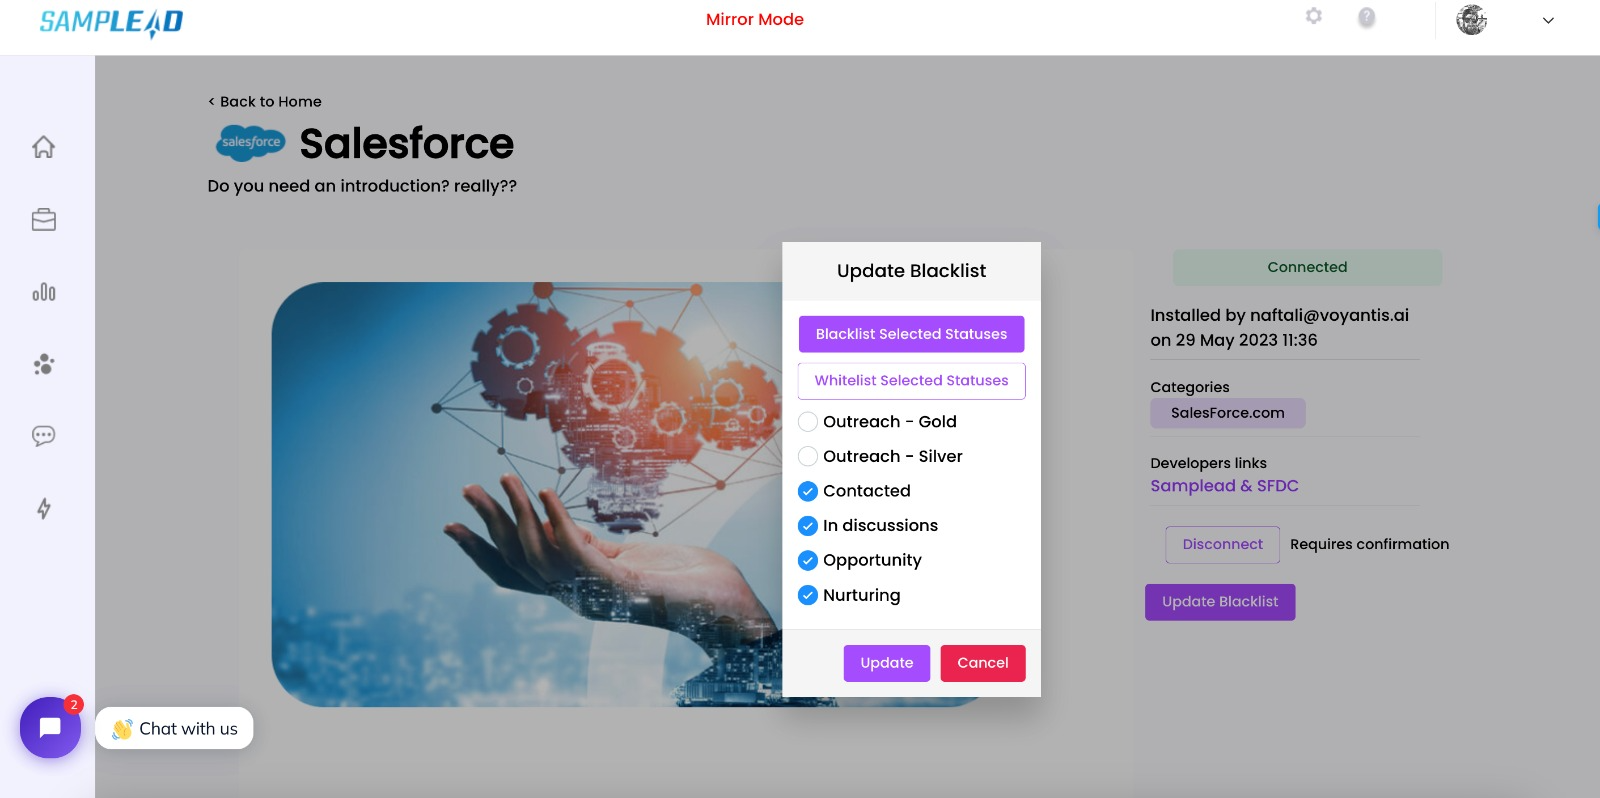The image size is (1600, 798).
Task: Open the dots cluster sidebar icon
Action: 43,364
